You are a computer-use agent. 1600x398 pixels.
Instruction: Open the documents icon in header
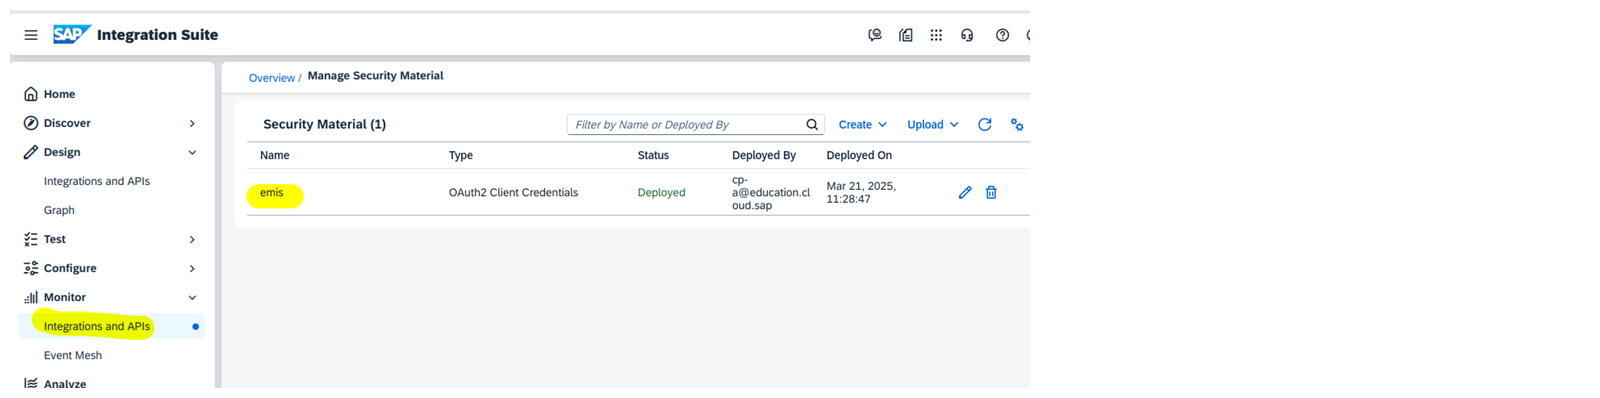coord(906,35)
